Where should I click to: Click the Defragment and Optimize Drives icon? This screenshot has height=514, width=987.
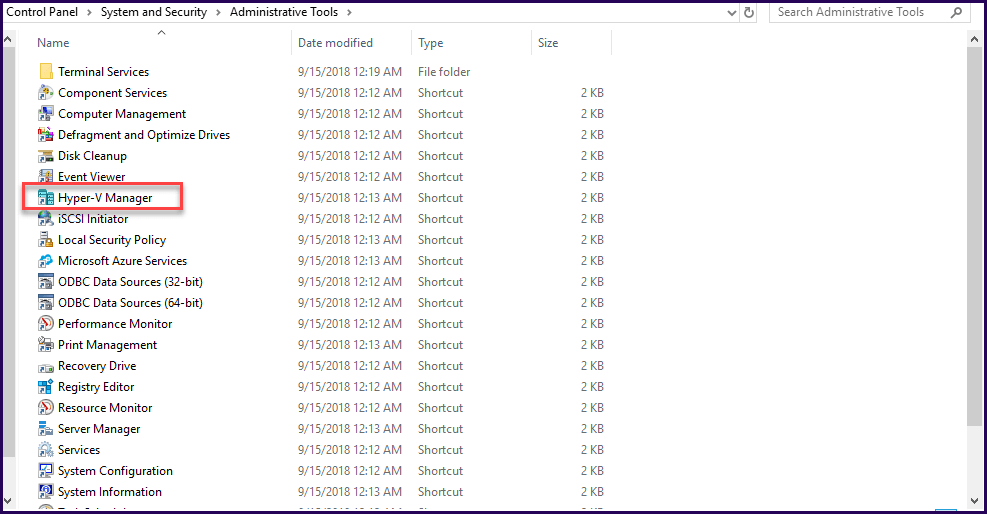click(46, 135)
